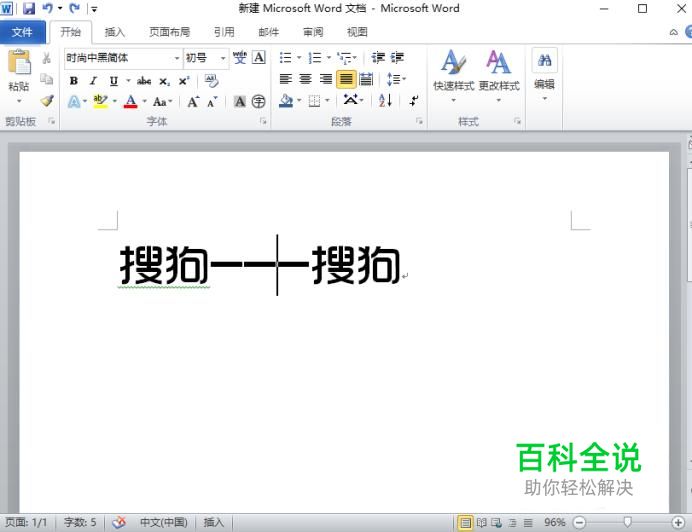Expand the multilevel list dropdown arrow

354,58
